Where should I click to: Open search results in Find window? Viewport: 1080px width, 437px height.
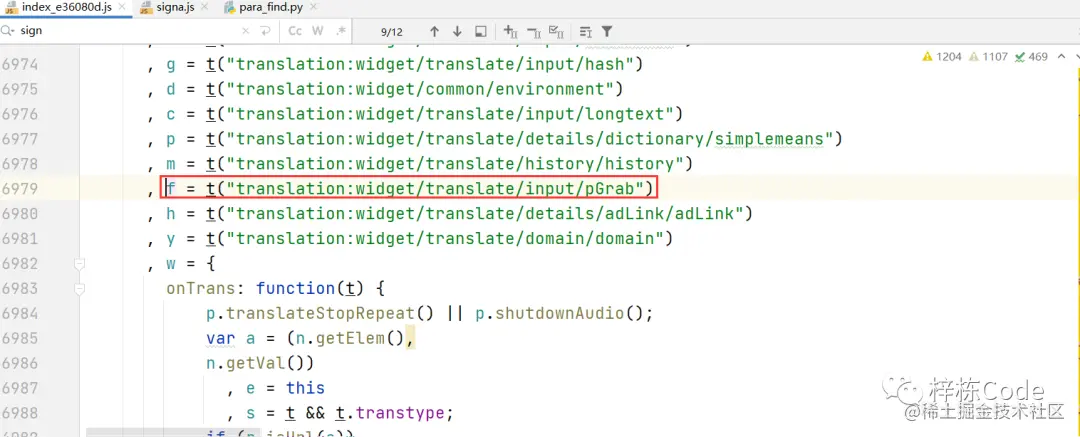tap(481, 31)
